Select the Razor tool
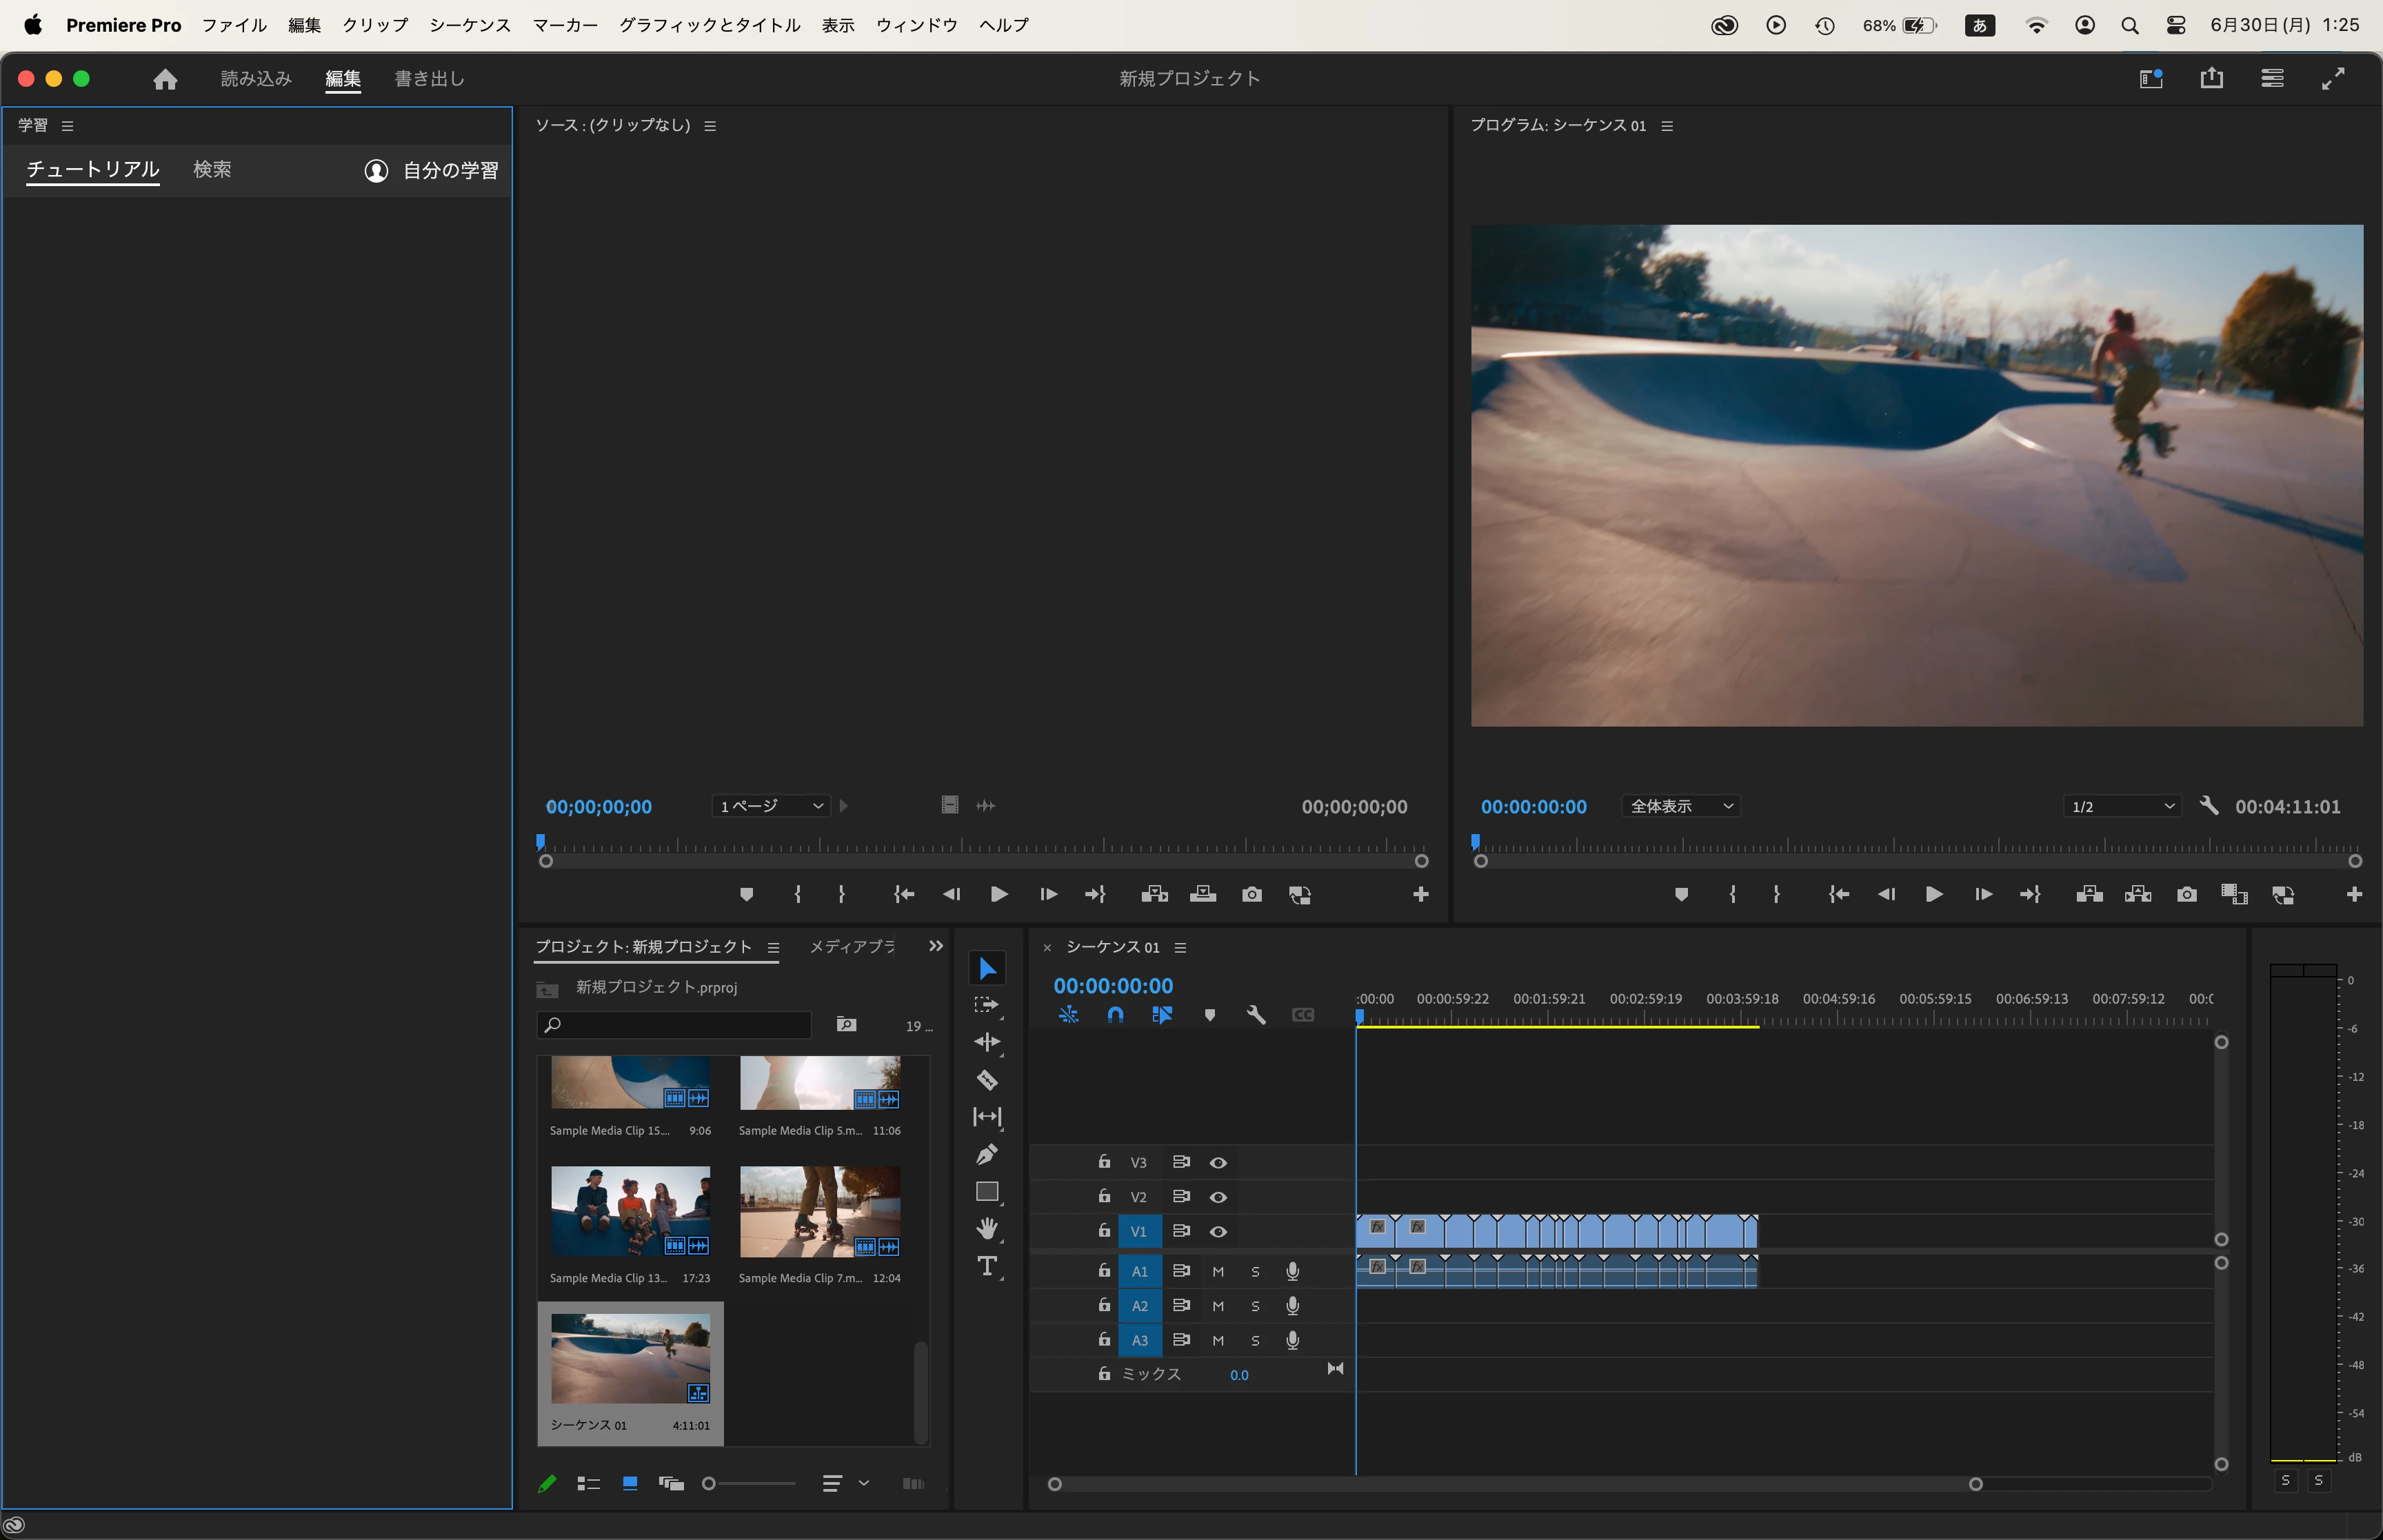 986,1080
